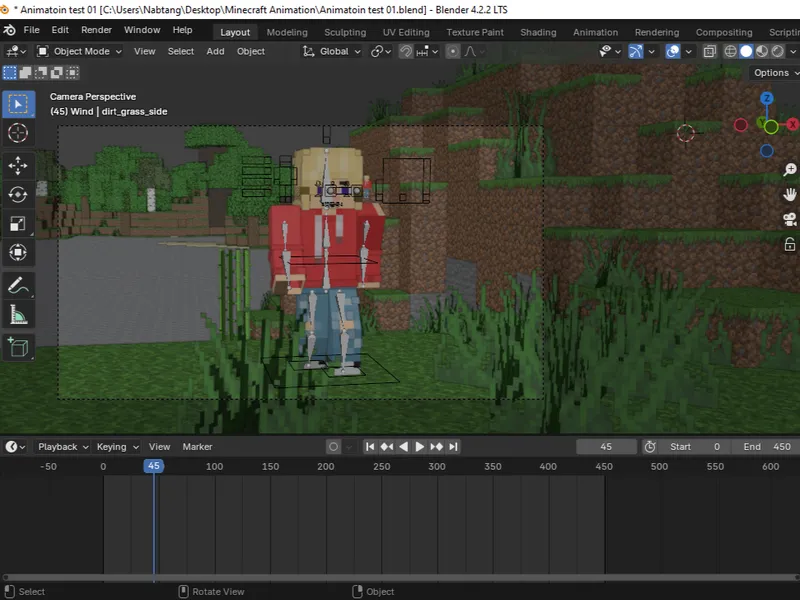Pick the Measure tool

18,315
